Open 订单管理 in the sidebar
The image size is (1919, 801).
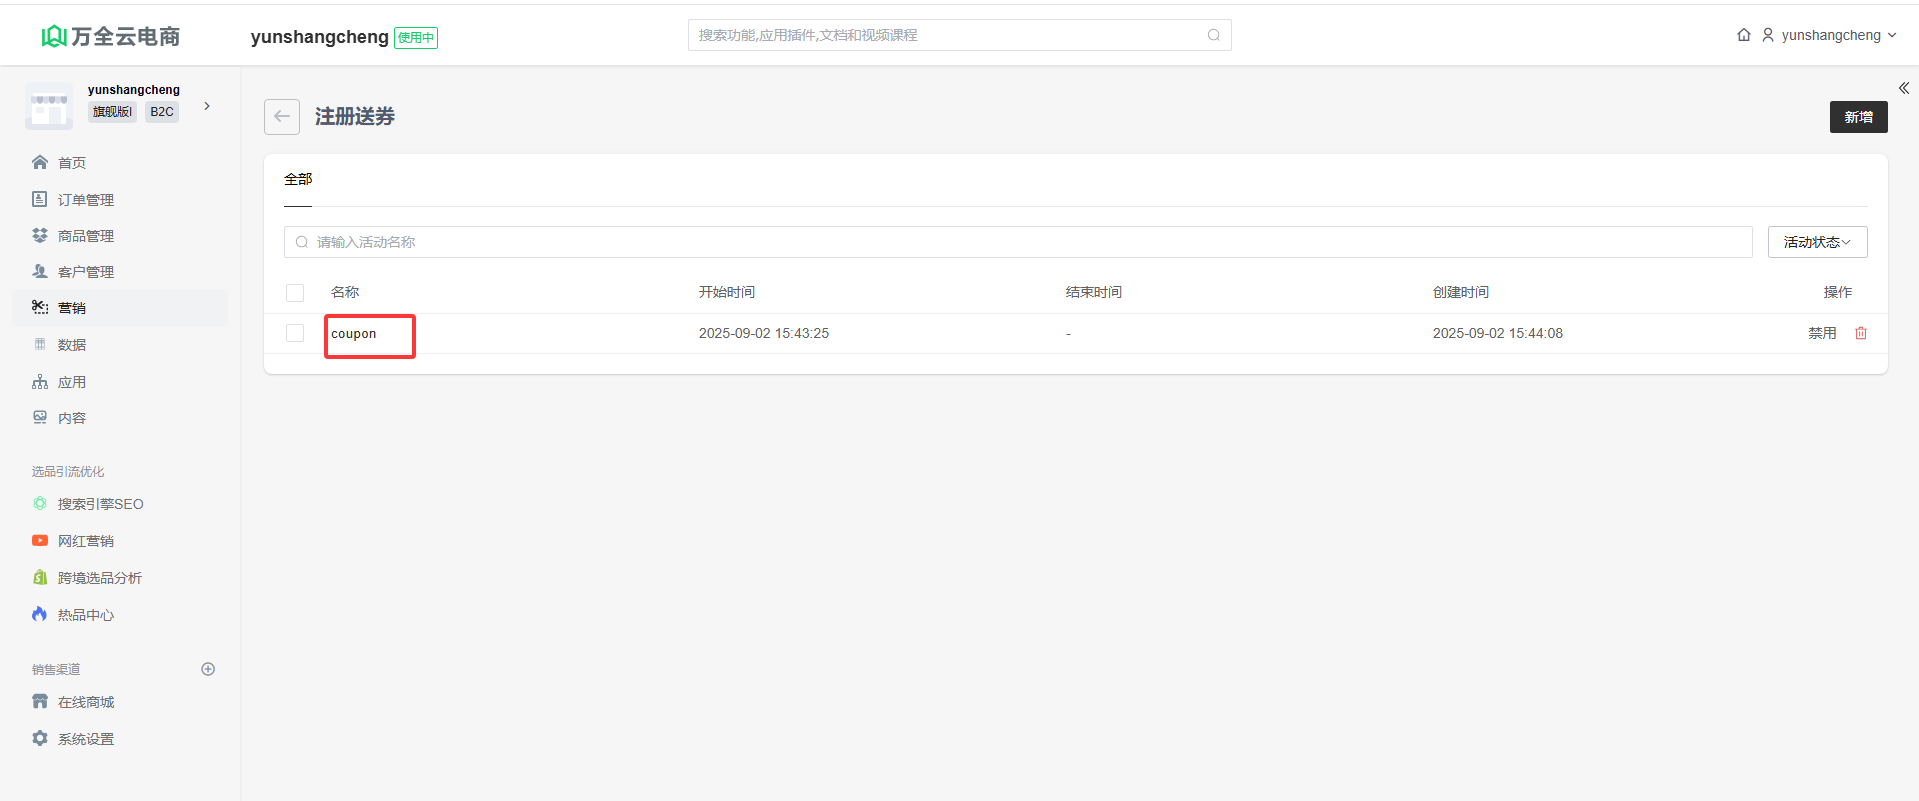(85, 200)
